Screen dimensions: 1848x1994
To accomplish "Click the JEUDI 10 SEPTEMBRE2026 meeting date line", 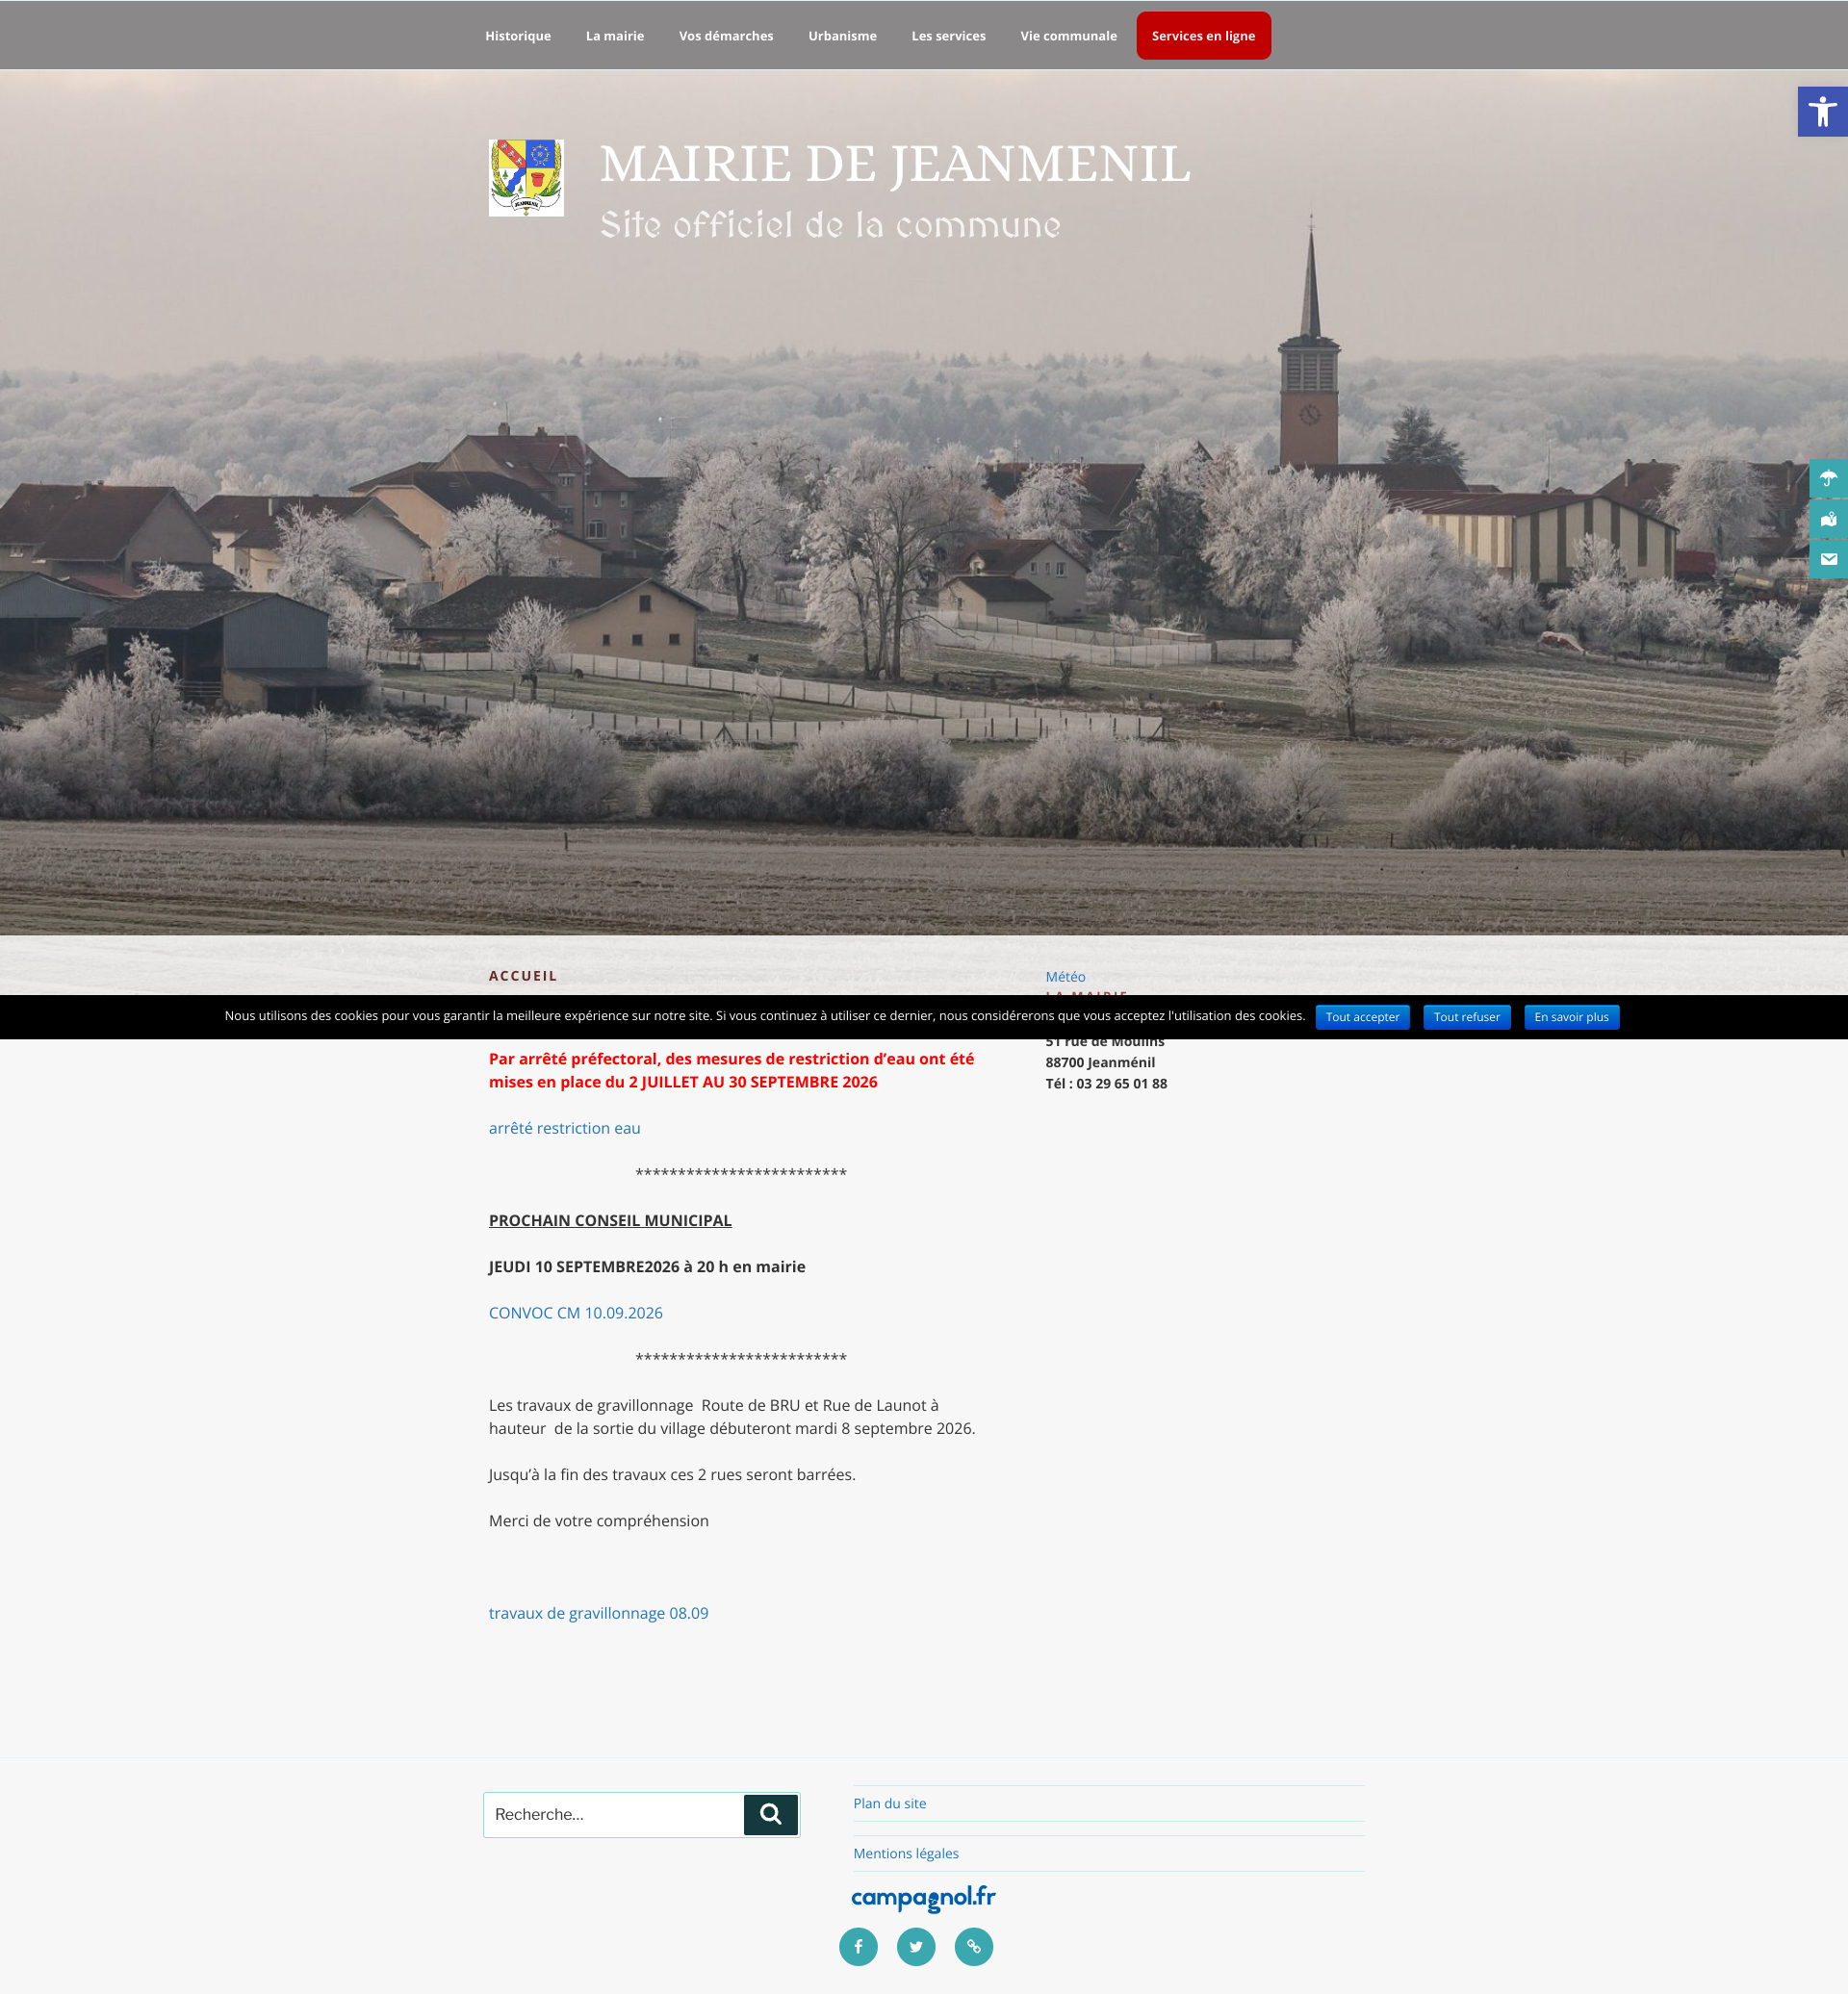I will point(647,1267).
